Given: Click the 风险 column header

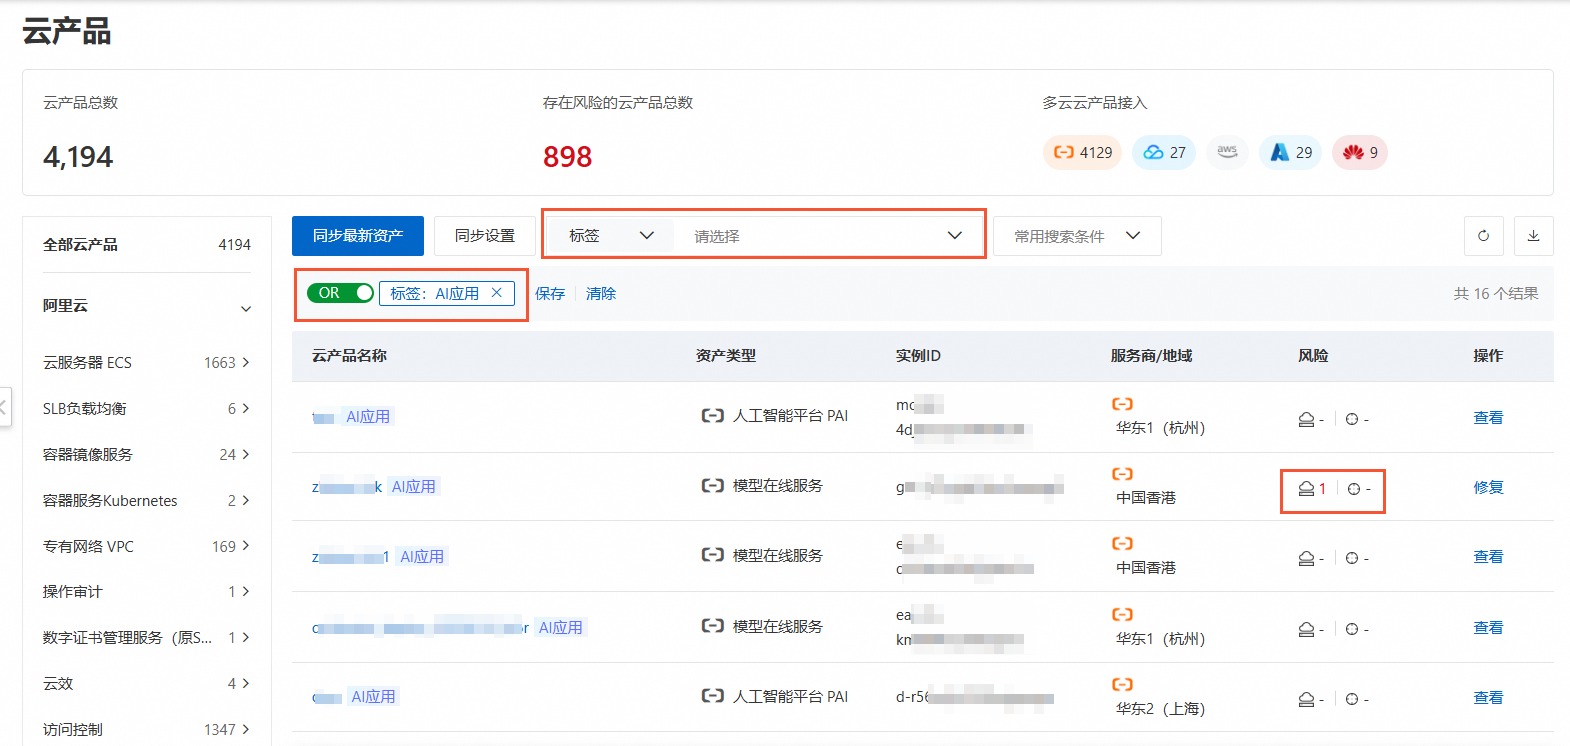Looking at the screenshot, I should point(1313,355).
